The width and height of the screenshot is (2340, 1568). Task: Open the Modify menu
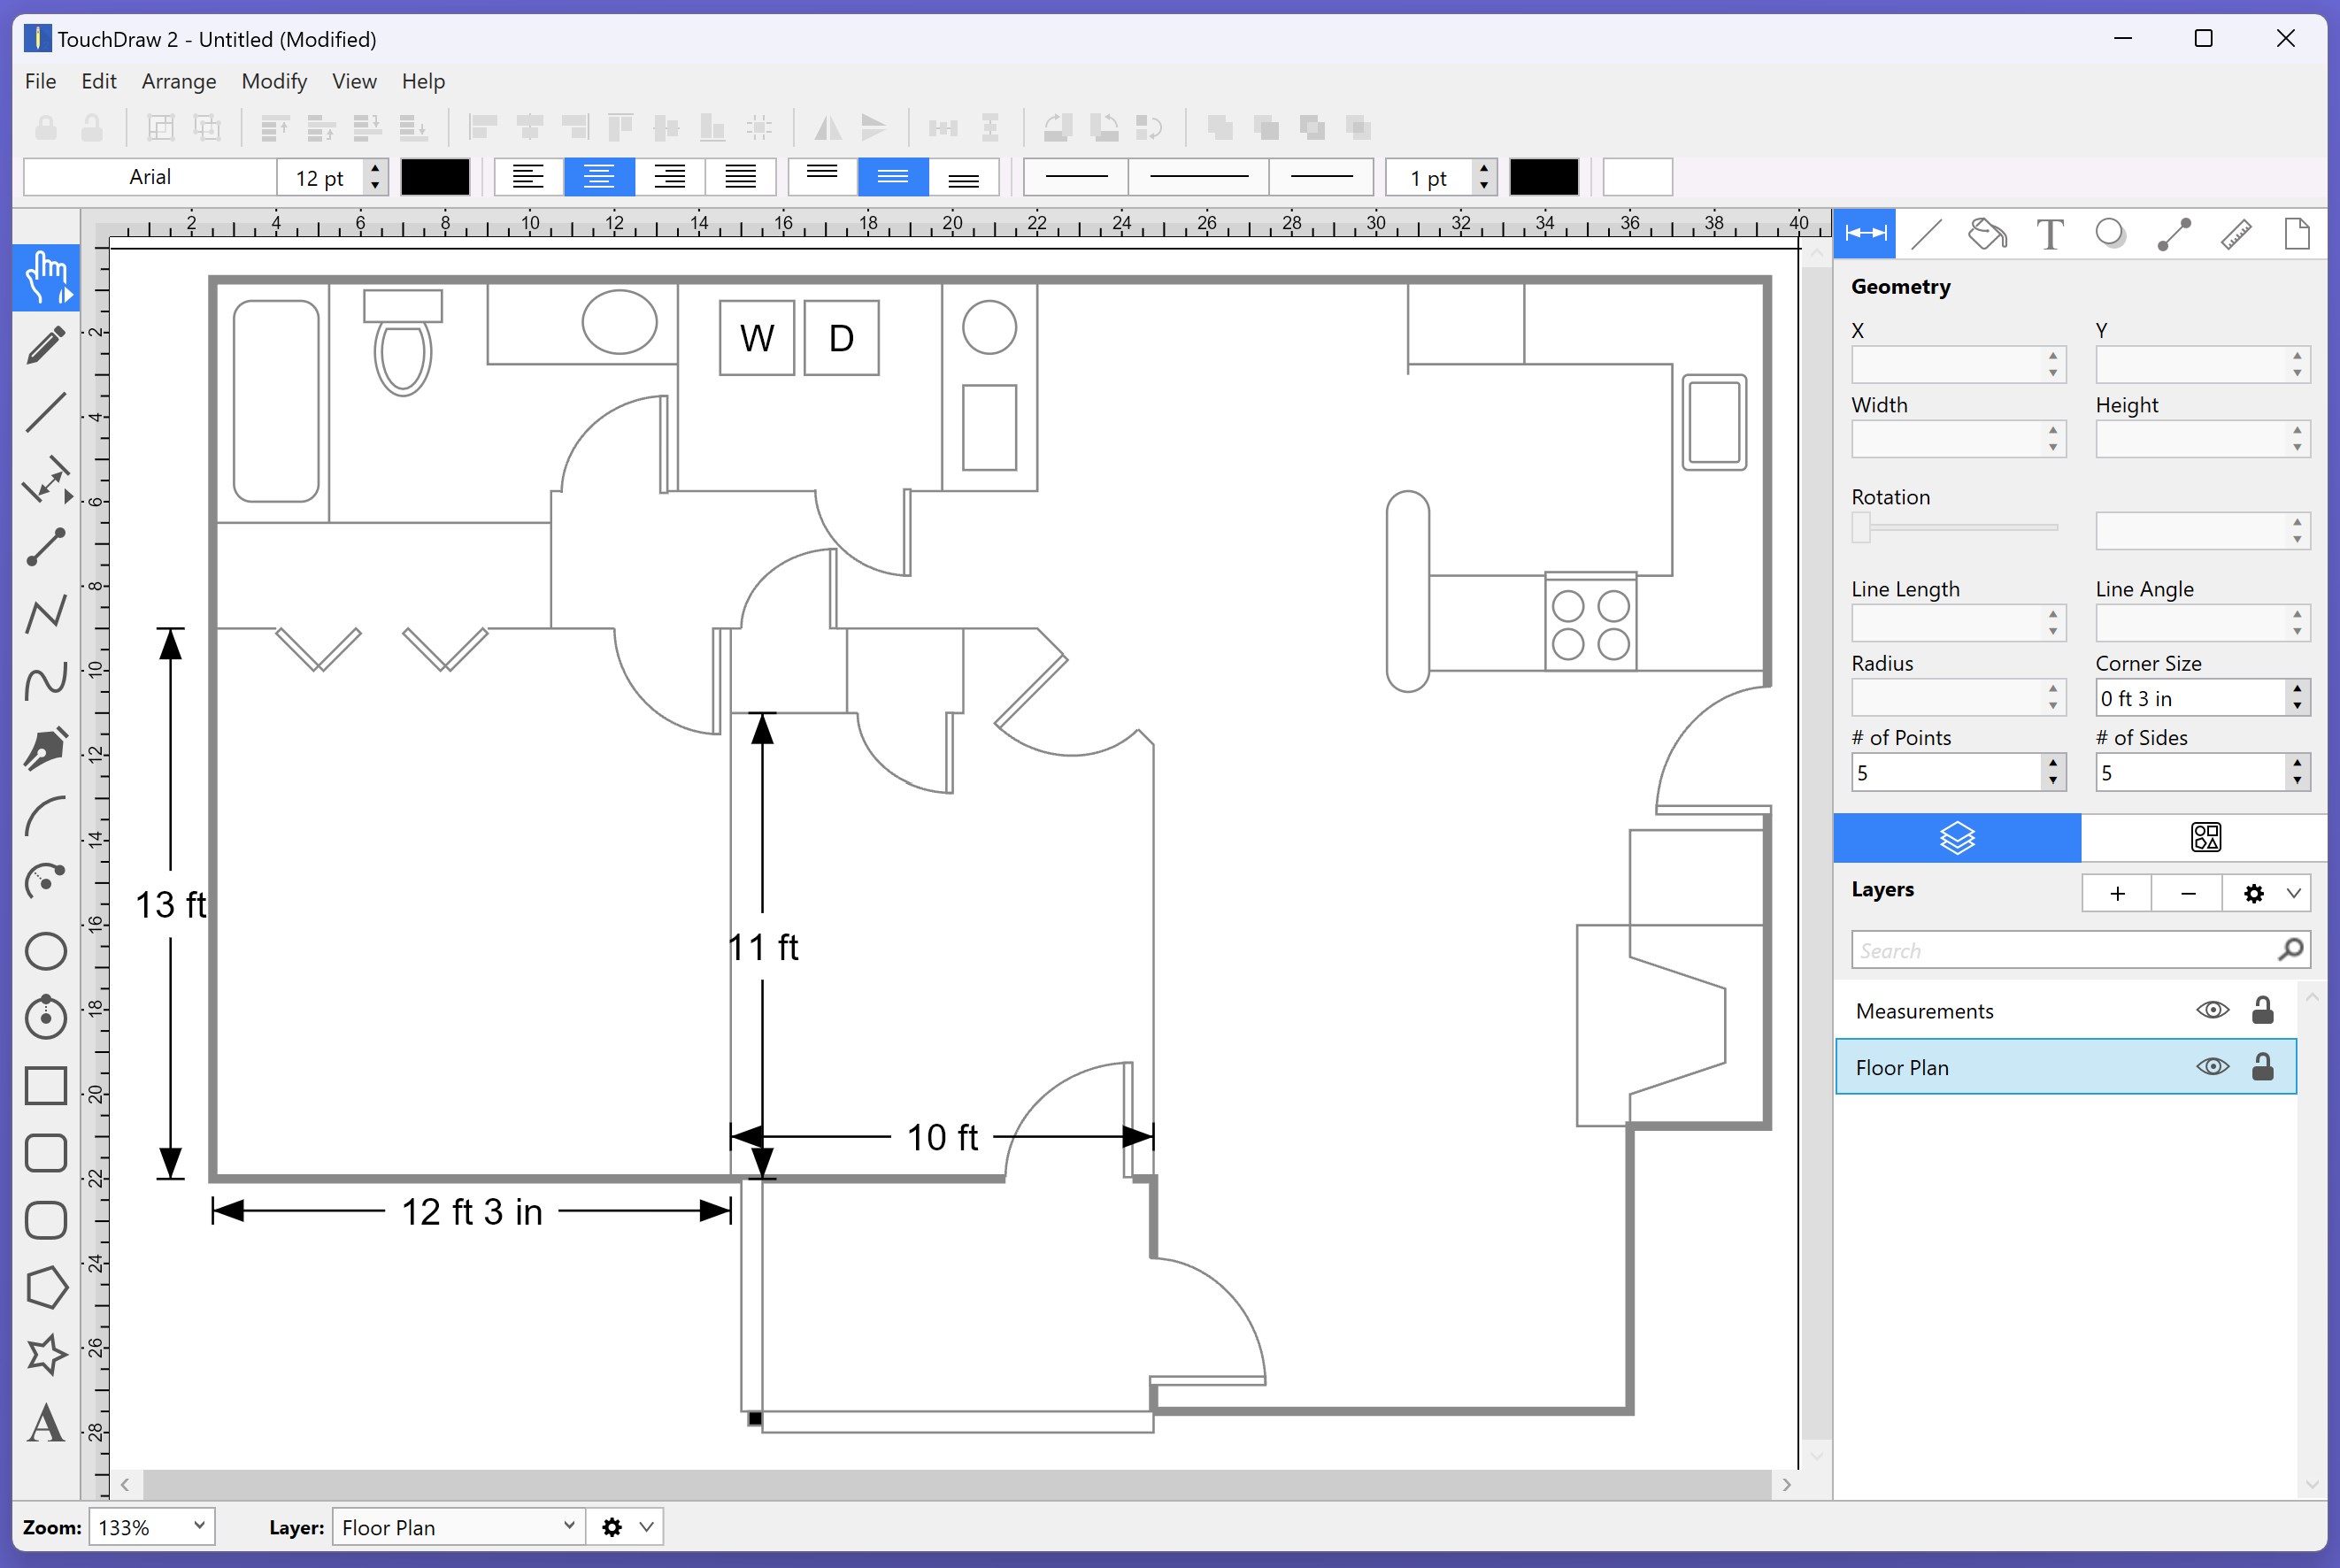pyautogui.click(x=274, y=81)
